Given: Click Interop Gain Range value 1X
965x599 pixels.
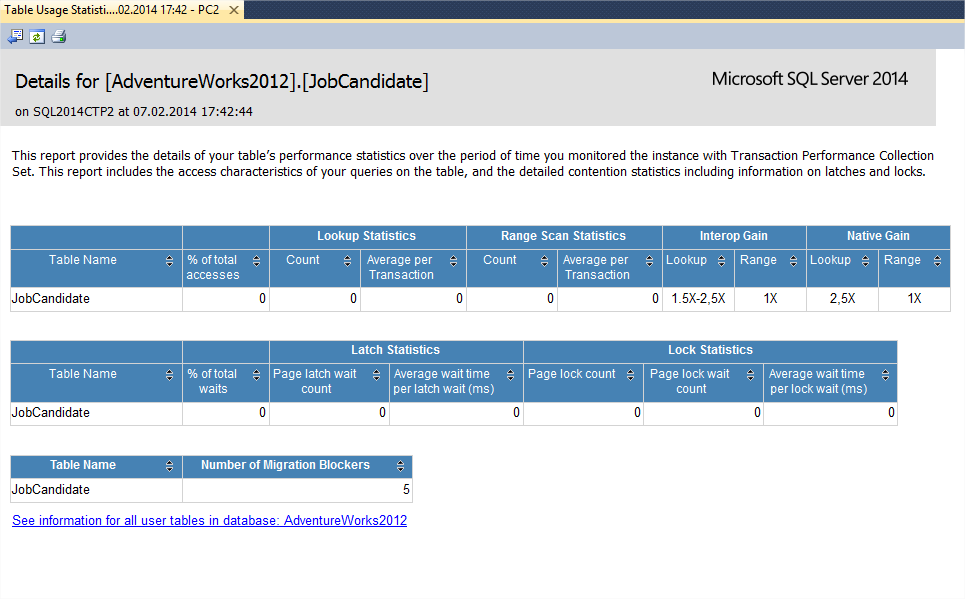Looking at the screenshot, I should tap(770, 299).
